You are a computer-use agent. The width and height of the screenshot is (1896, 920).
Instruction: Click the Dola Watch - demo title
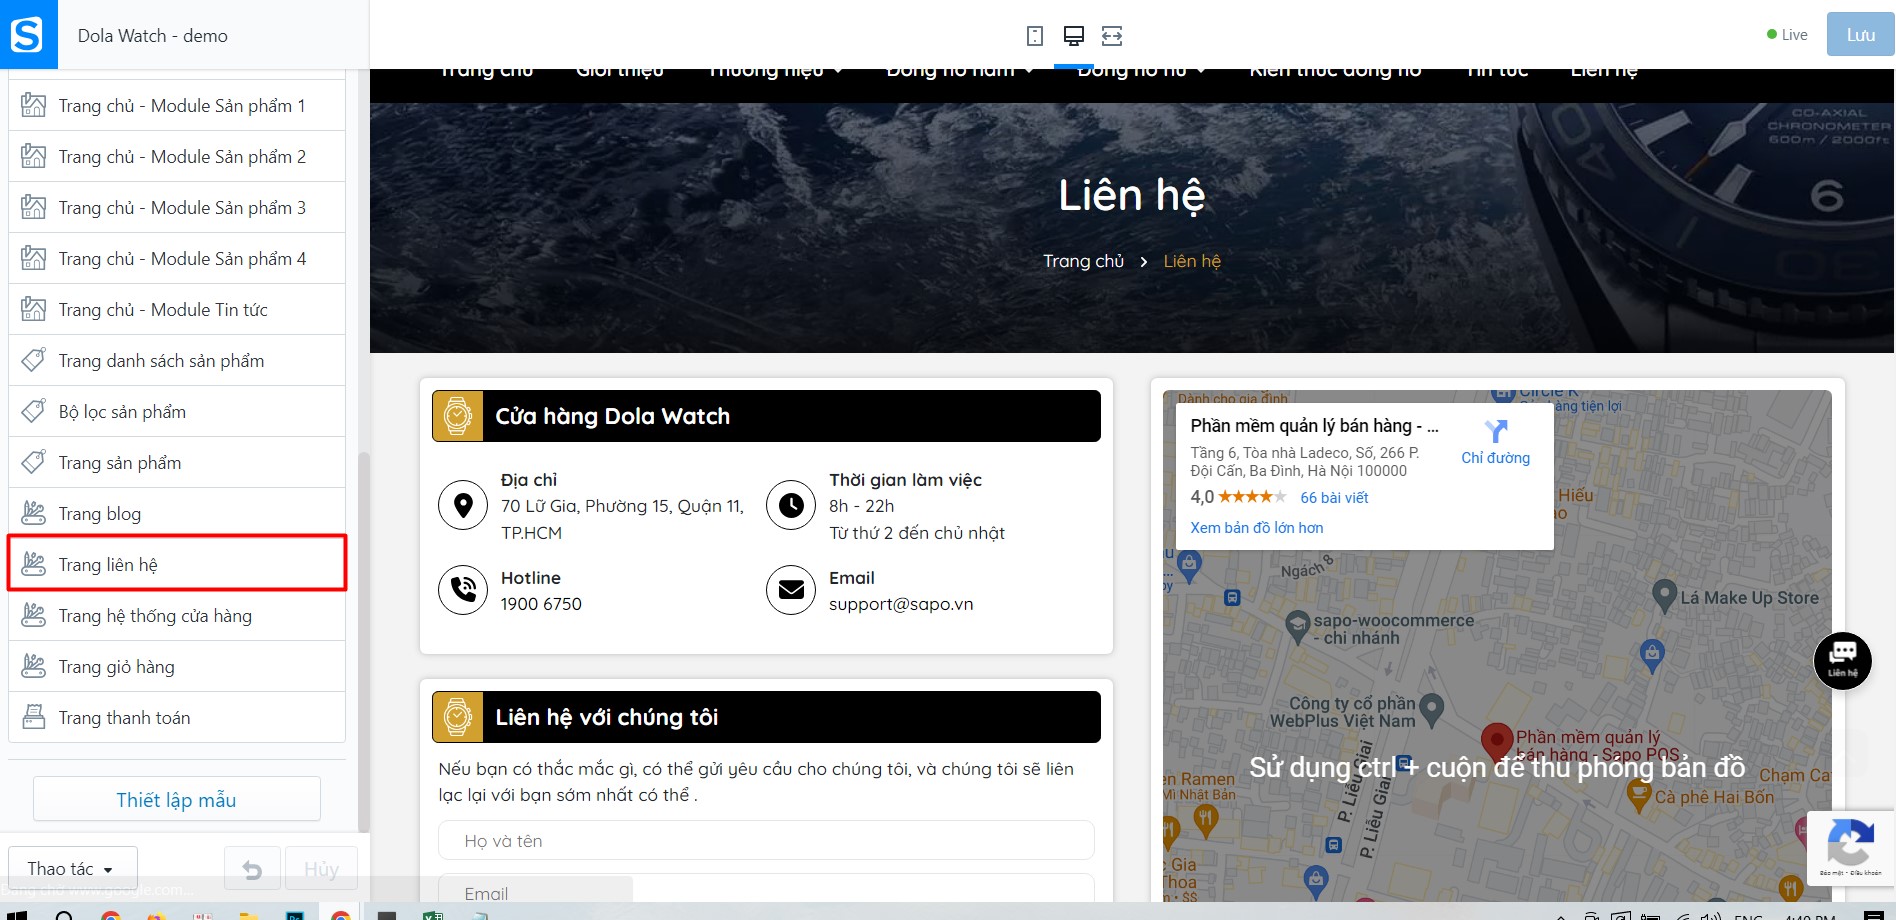(x=153, y=35)
